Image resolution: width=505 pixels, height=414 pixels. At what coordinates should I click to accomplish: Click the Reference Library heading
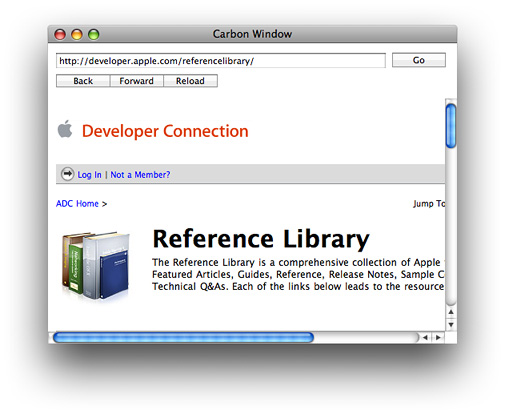point(261,239)
